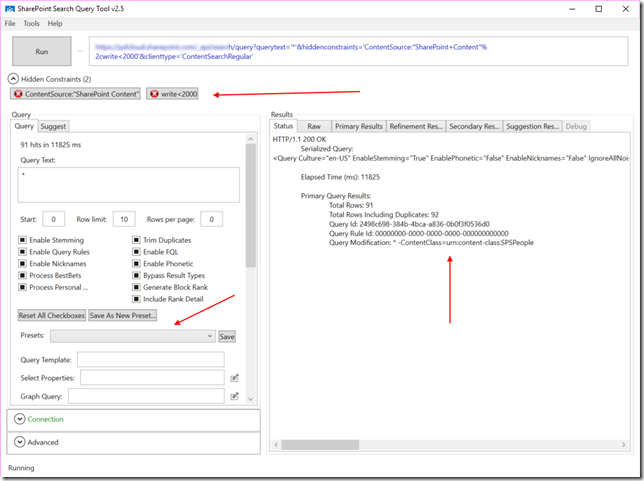Open the Refinement Results tab
This screenshot has height=481, width=644.
(416, 127)
